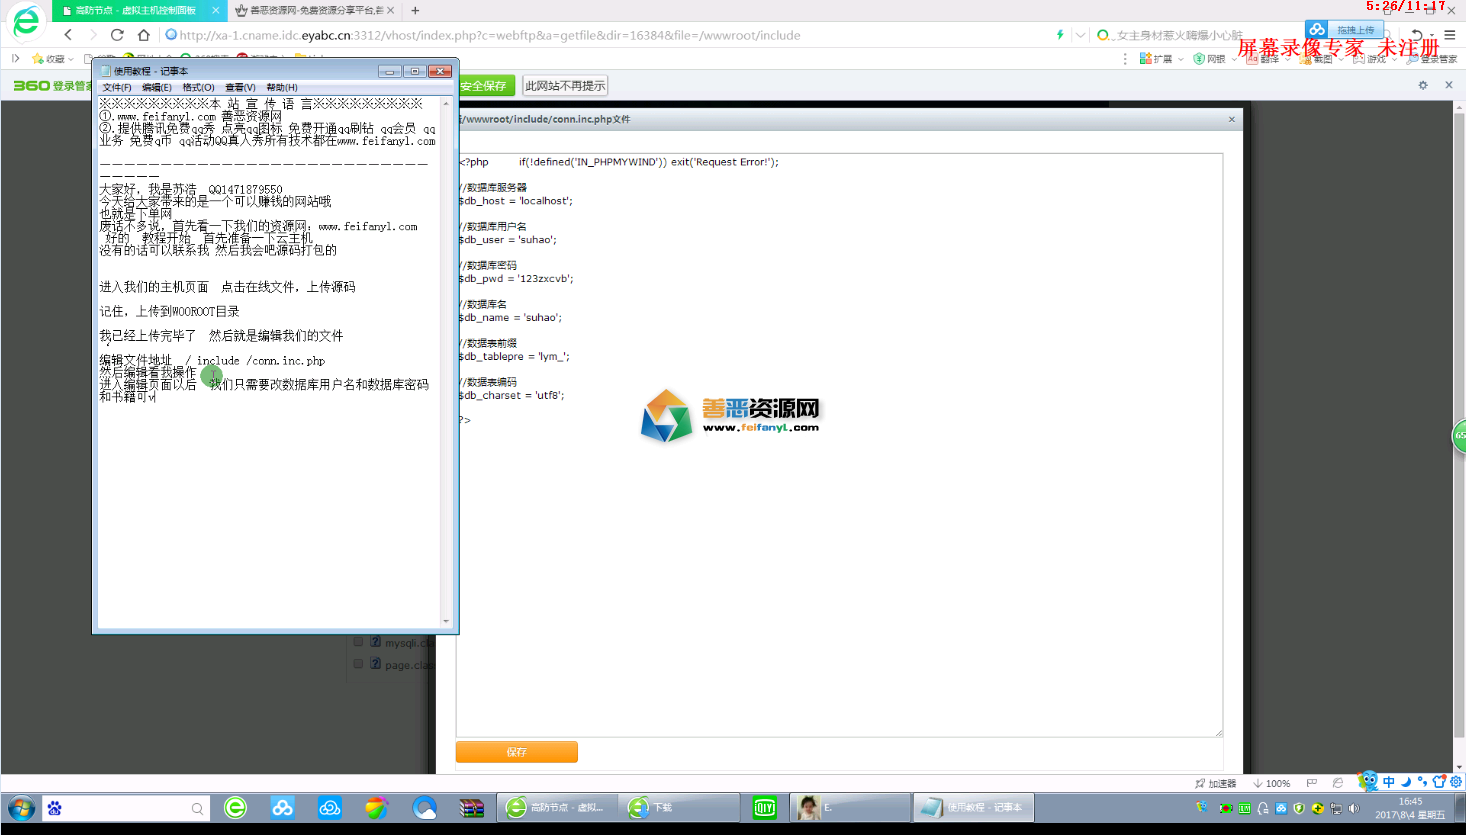Open the 文件(F) menu in Notepad

[x=116, y=88]
